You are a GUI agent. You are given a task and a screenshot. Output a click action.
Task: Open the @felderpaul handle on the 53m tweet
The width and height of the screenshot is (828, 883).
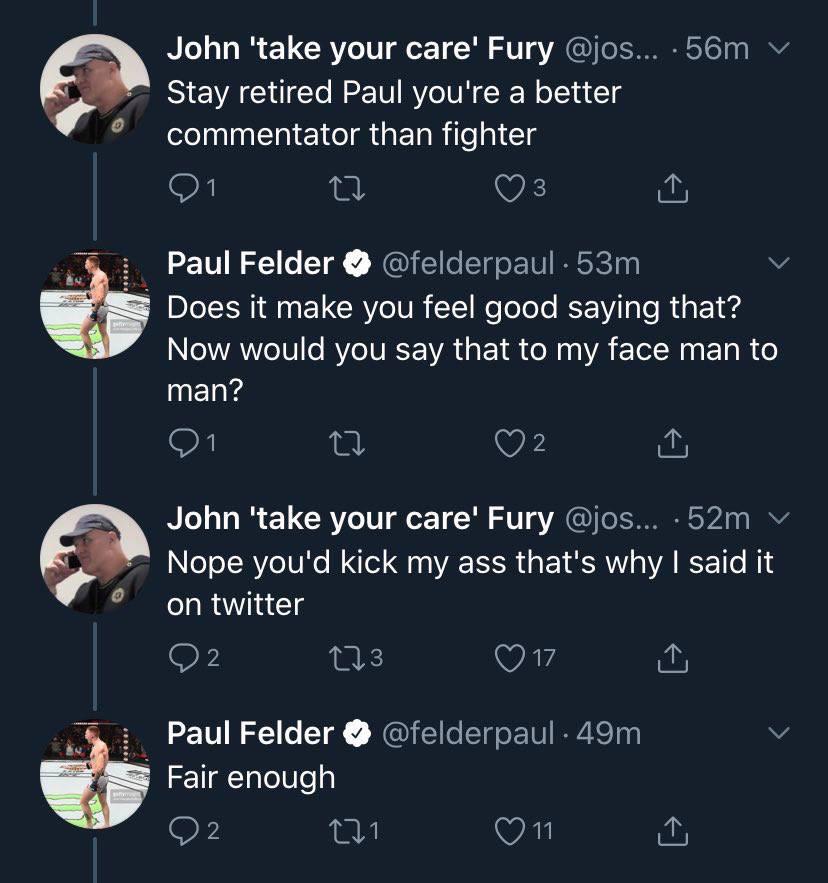pos(468,263)
